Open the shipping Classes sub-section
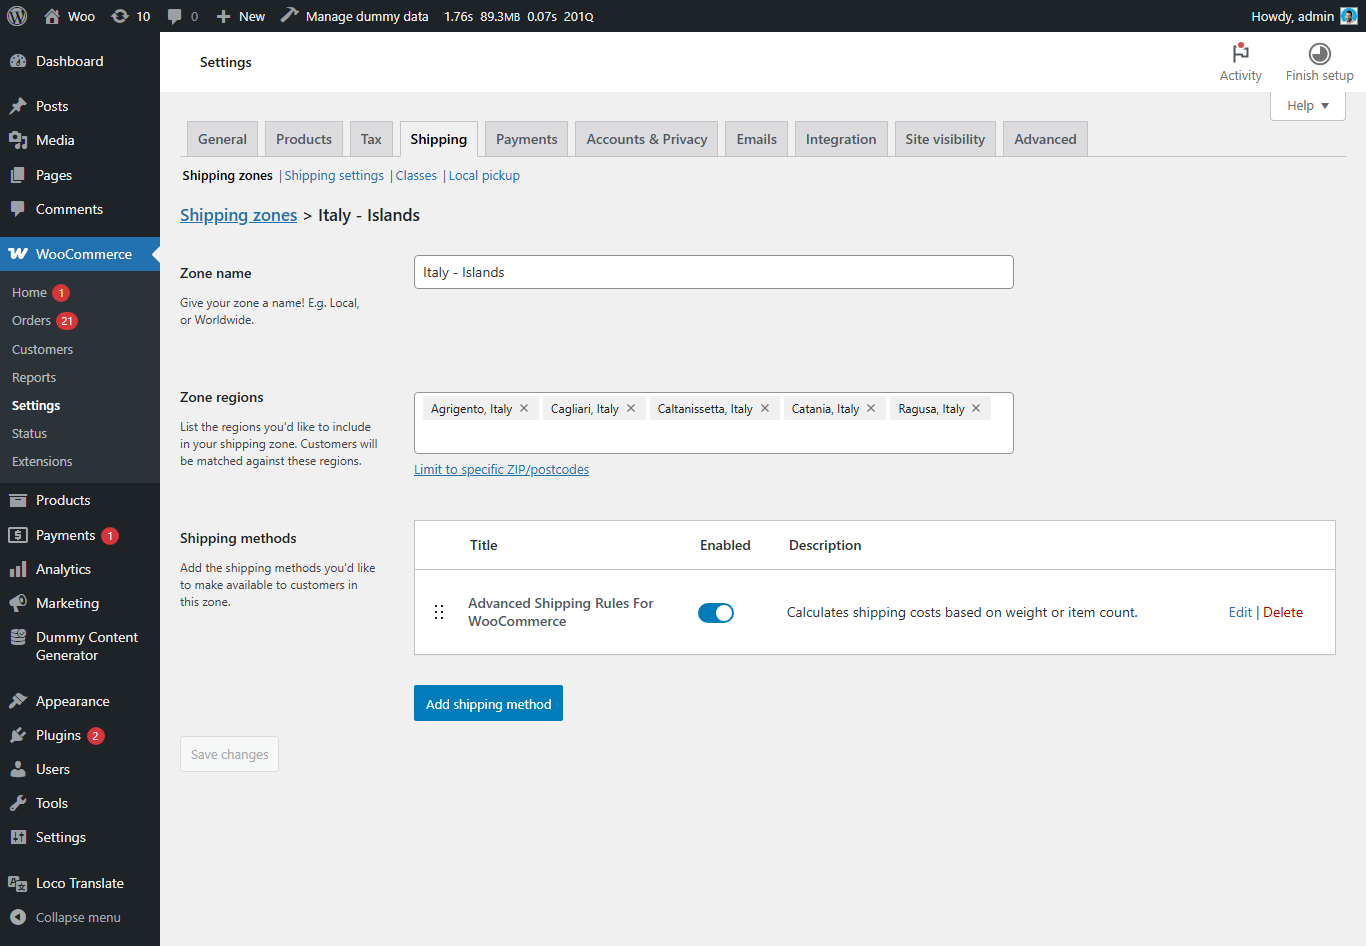1366x946 pixels. 416,175
